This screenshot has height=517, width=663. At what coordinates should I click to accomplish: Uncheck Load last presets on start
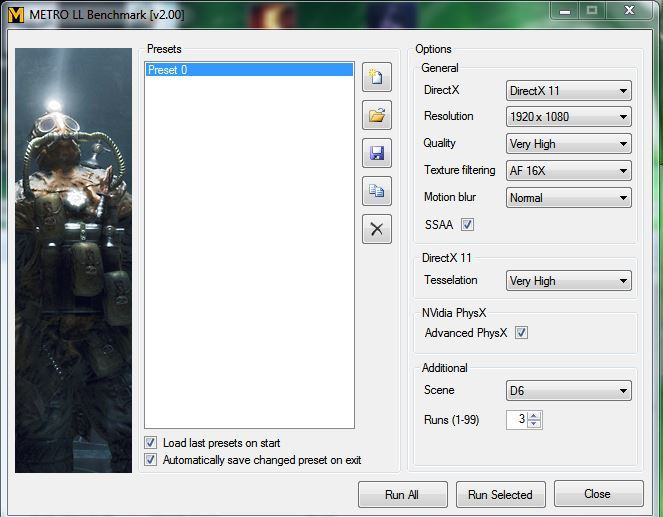[x=151, y=443]
